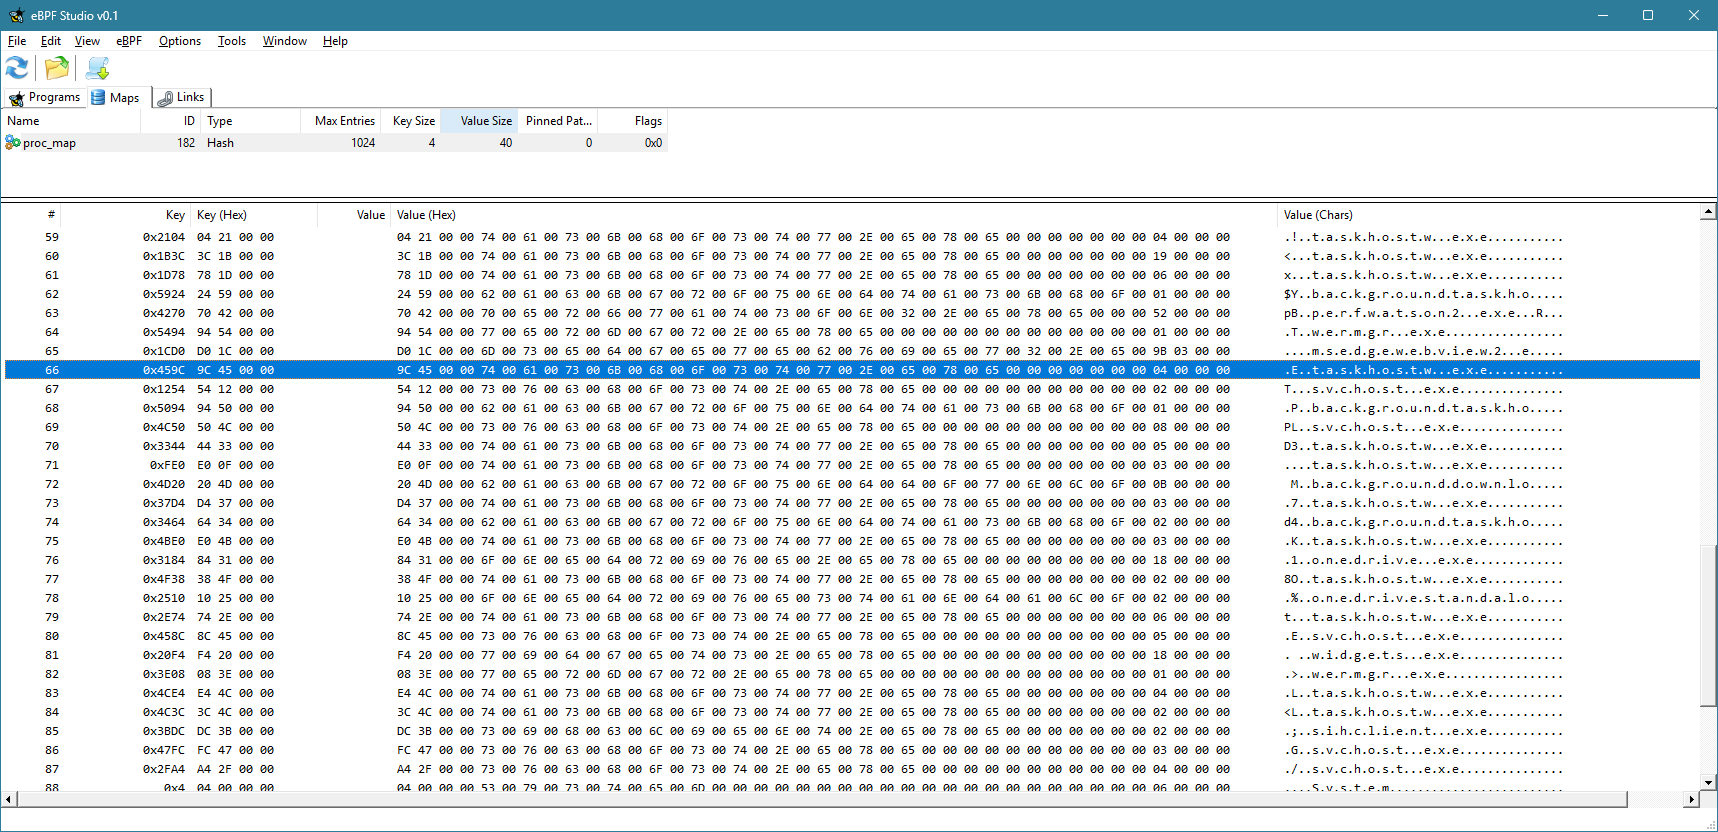Select entry row 72 with key 0x4D20
1718x832 pixels.
point(600,484)
